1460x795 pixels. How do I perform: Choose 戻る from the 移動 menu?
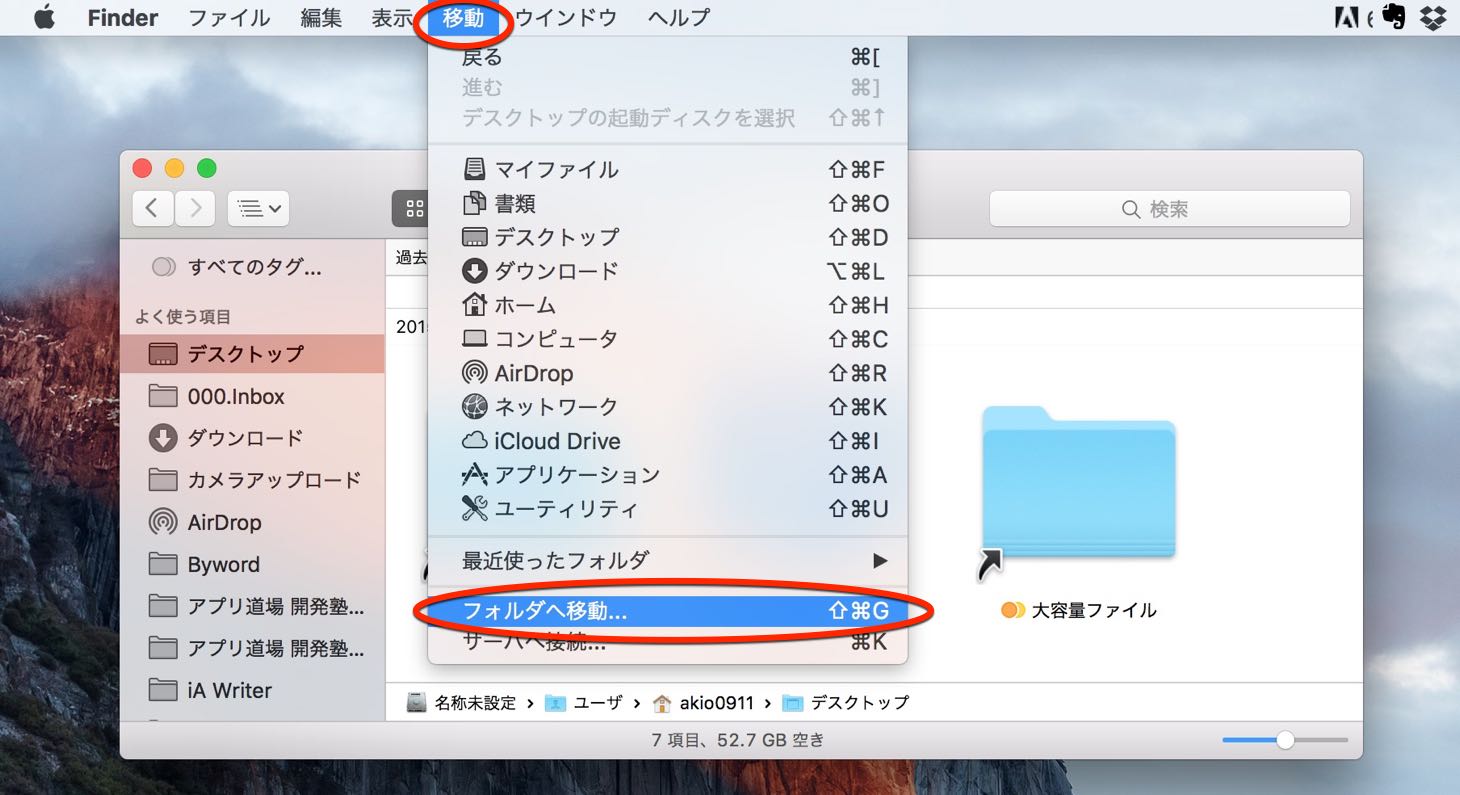pos(667,58)
